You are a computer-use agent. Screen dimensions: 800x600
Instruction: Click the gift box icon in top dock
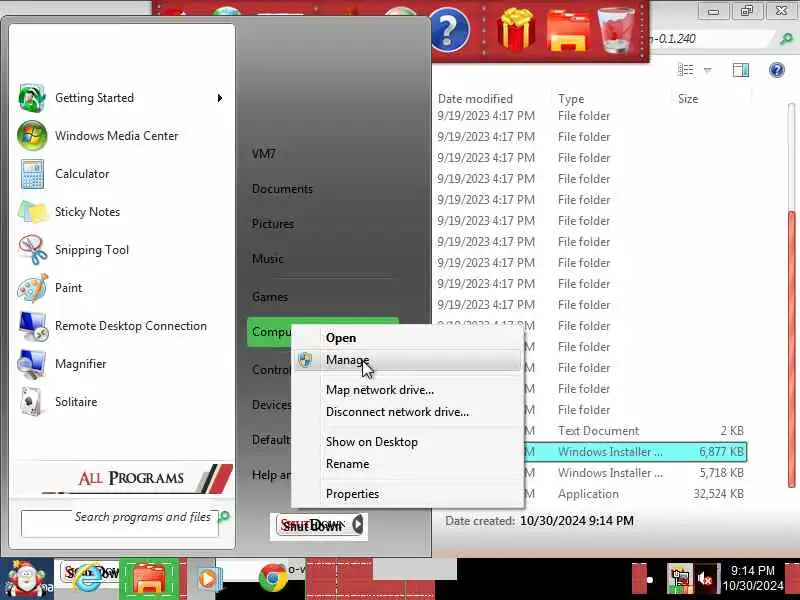tap(516, 30)
